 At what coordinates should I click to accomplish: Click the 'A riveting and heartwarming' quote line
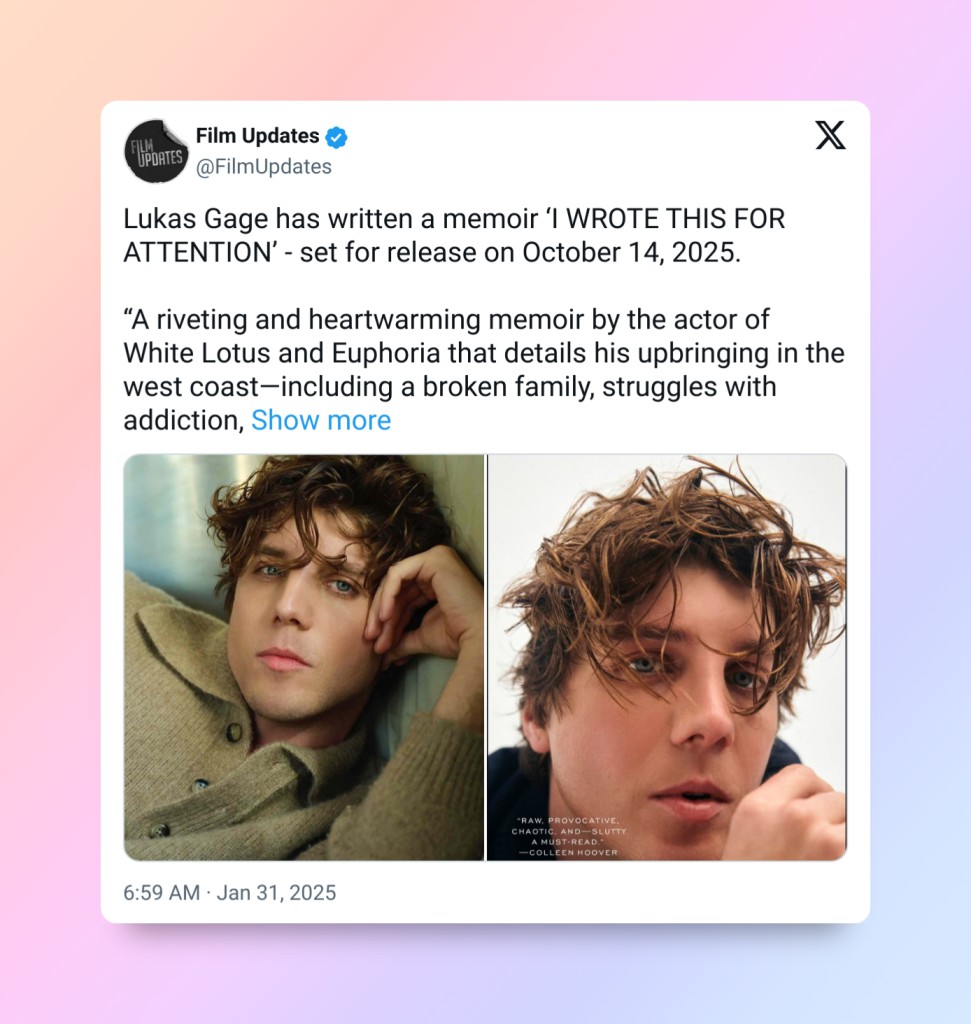[x=302, y=319]
